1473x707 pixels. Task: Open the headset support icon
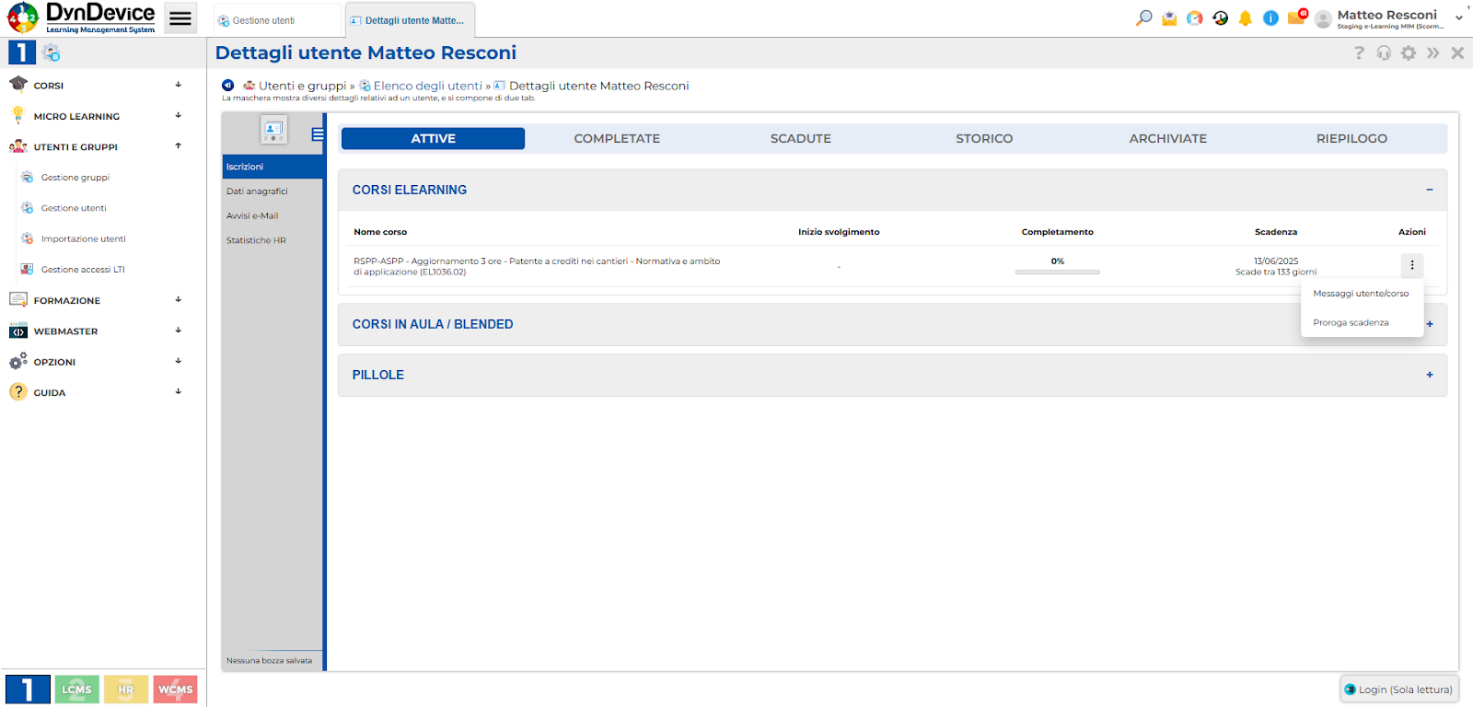pos(1384,53)
